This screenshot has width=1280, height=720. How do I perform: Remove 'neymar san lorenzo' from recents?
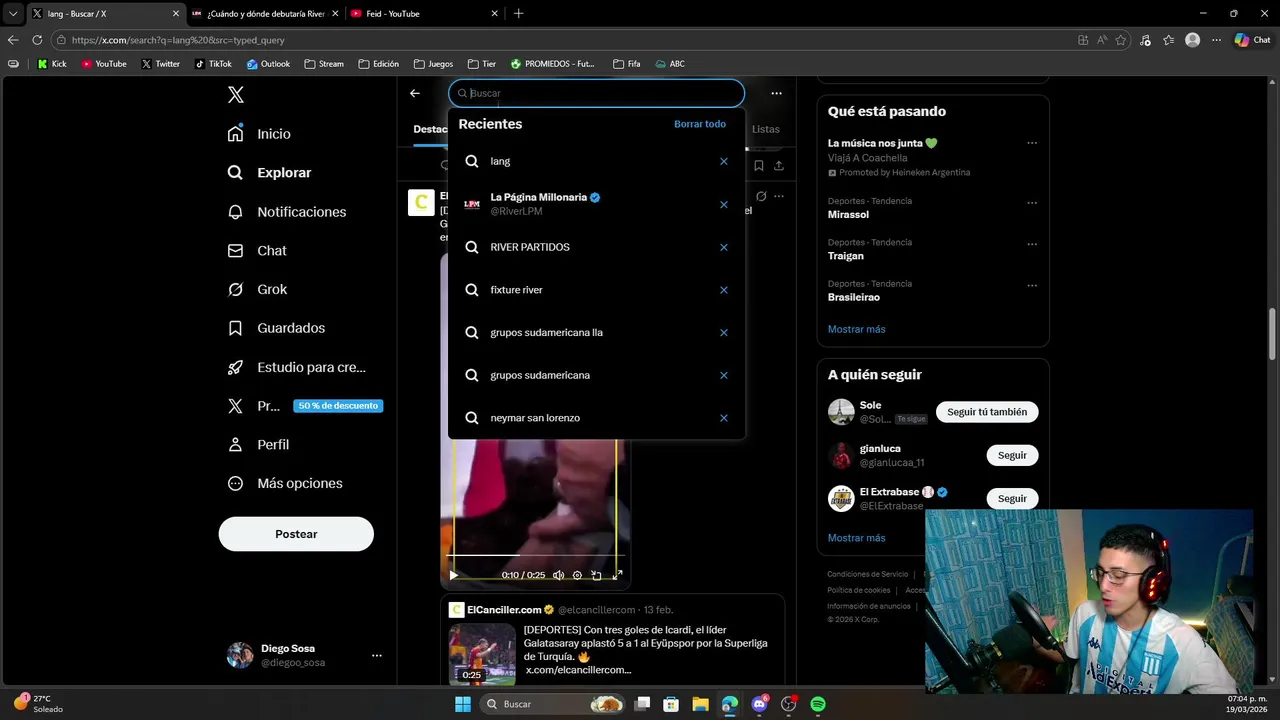tap(724, 418)
